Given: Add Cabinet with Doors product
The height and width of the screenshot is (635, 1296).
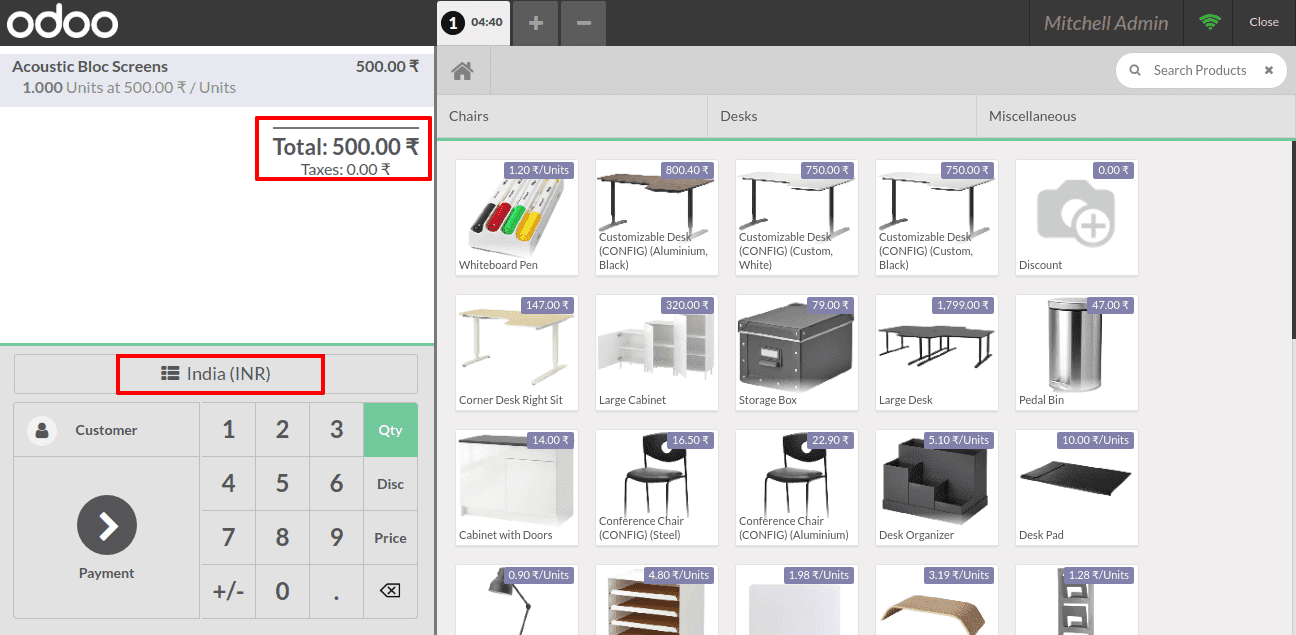Looking at the screenshot, I should click(x=517, y=487).
